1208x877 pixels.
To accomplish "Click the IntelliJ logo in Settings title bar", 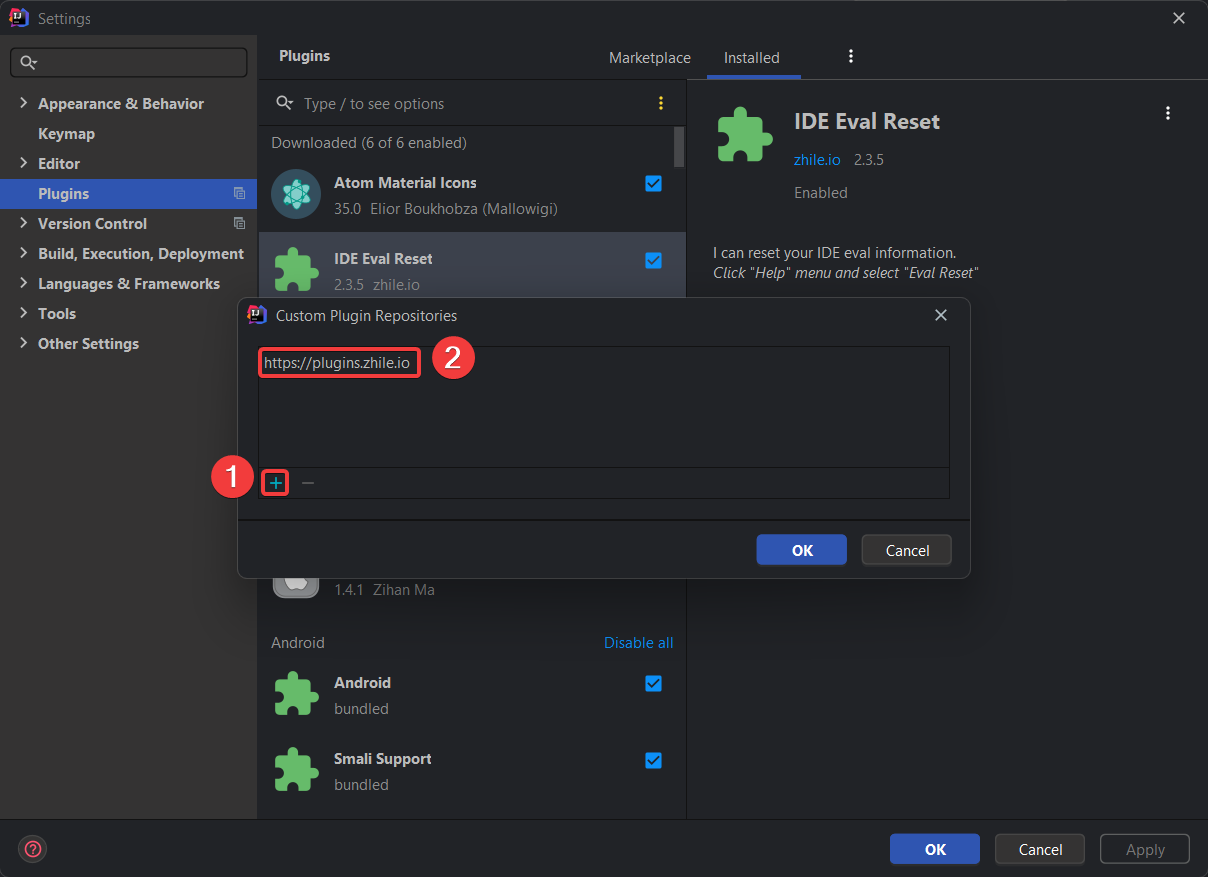I will pos(18,18).
